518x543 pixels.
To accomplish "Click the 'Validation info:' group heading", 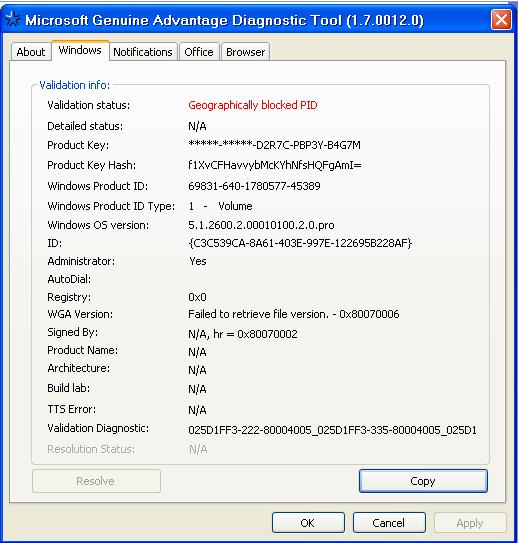I will 74,85.
